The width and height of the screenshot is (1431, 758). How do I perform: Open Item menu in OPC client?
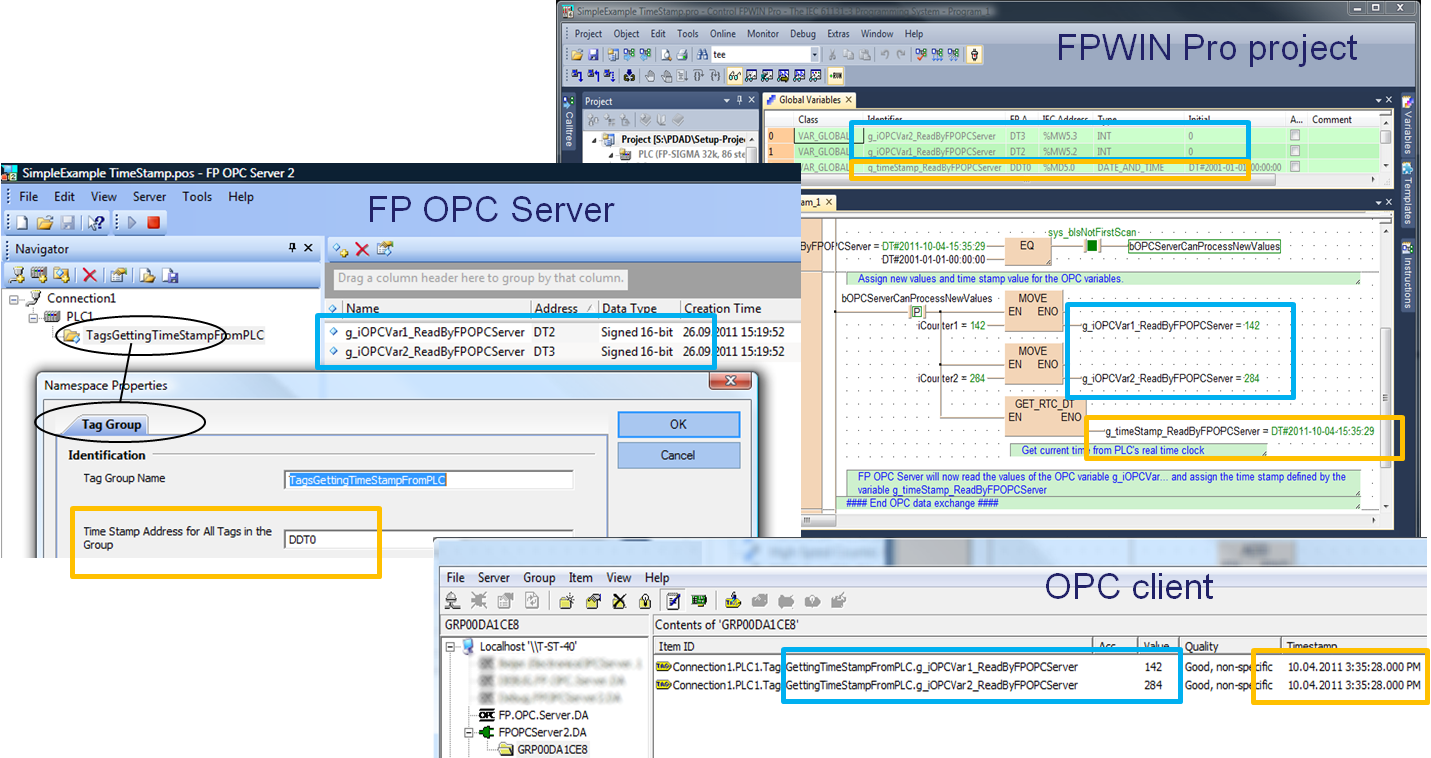[581, 578]
